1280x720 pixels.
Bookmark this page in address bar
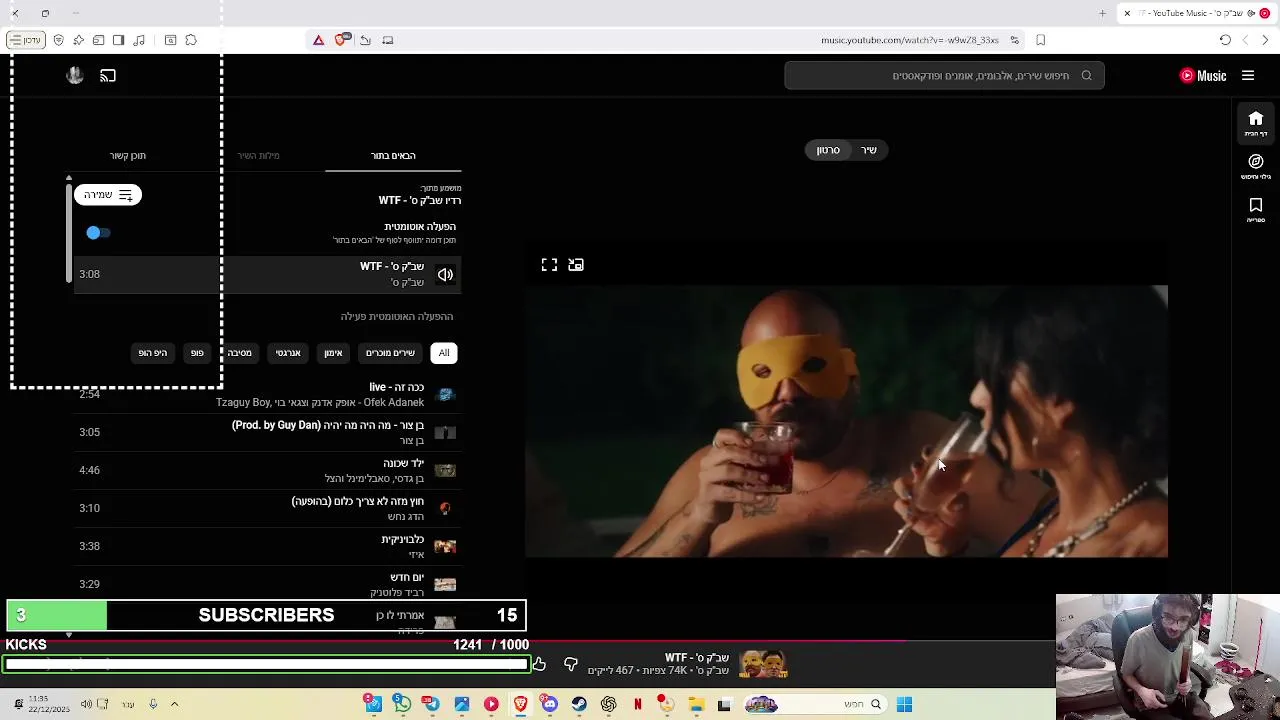(1041, 40)
